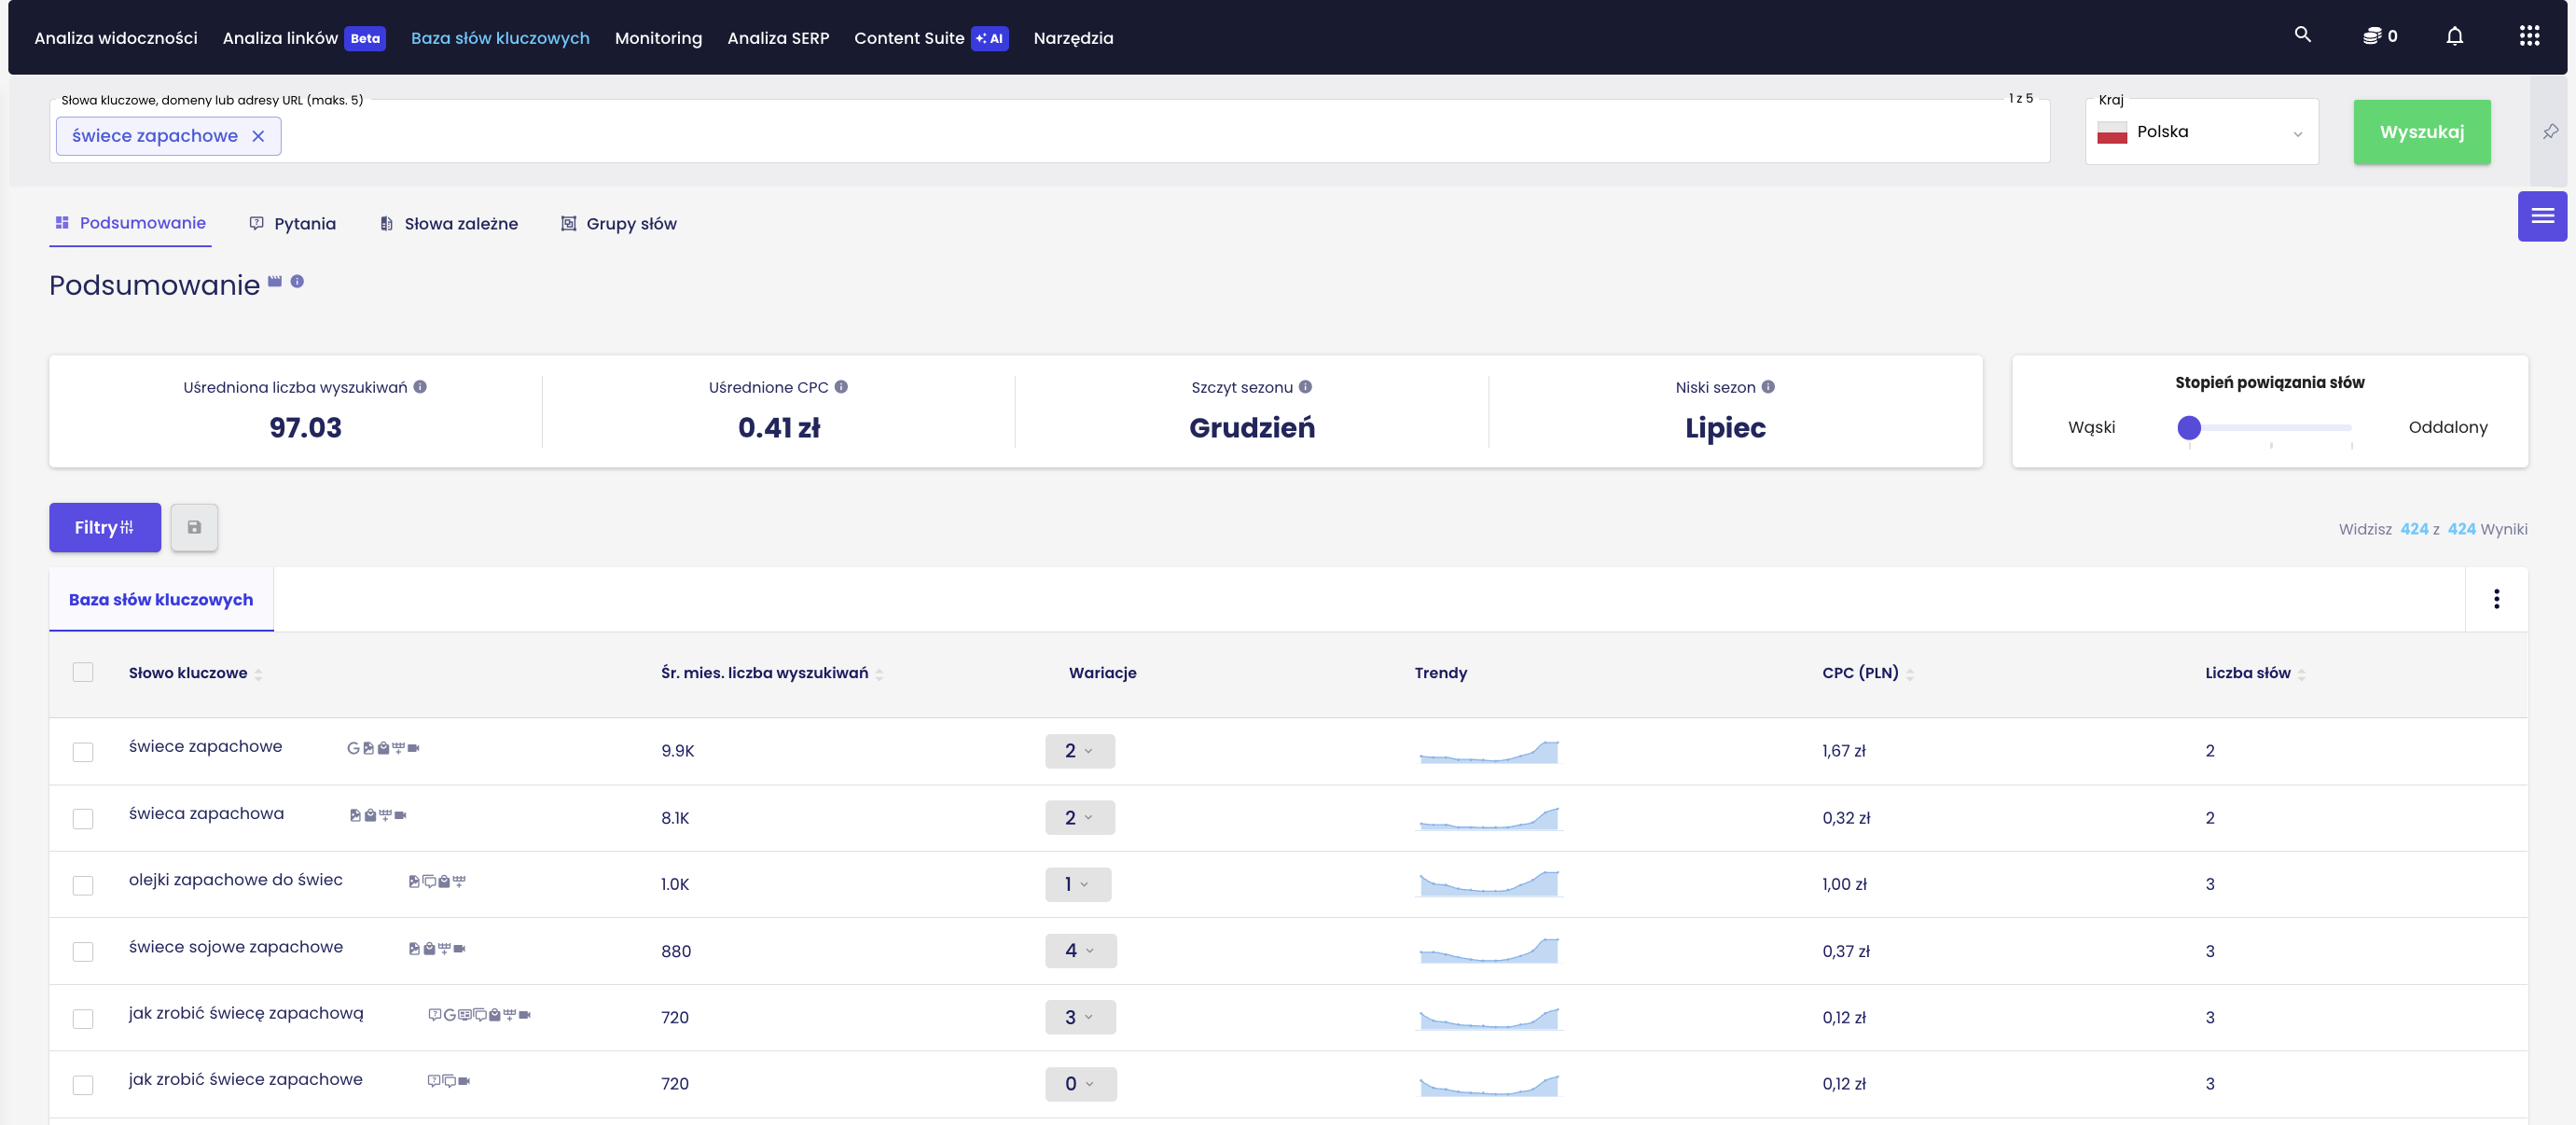The height and width of the screenshot is (1125, 2576).
Task: Click video icon in jak zrobić świece zapachowe row
Action: pyautogui.click(x=464, y=1081)
